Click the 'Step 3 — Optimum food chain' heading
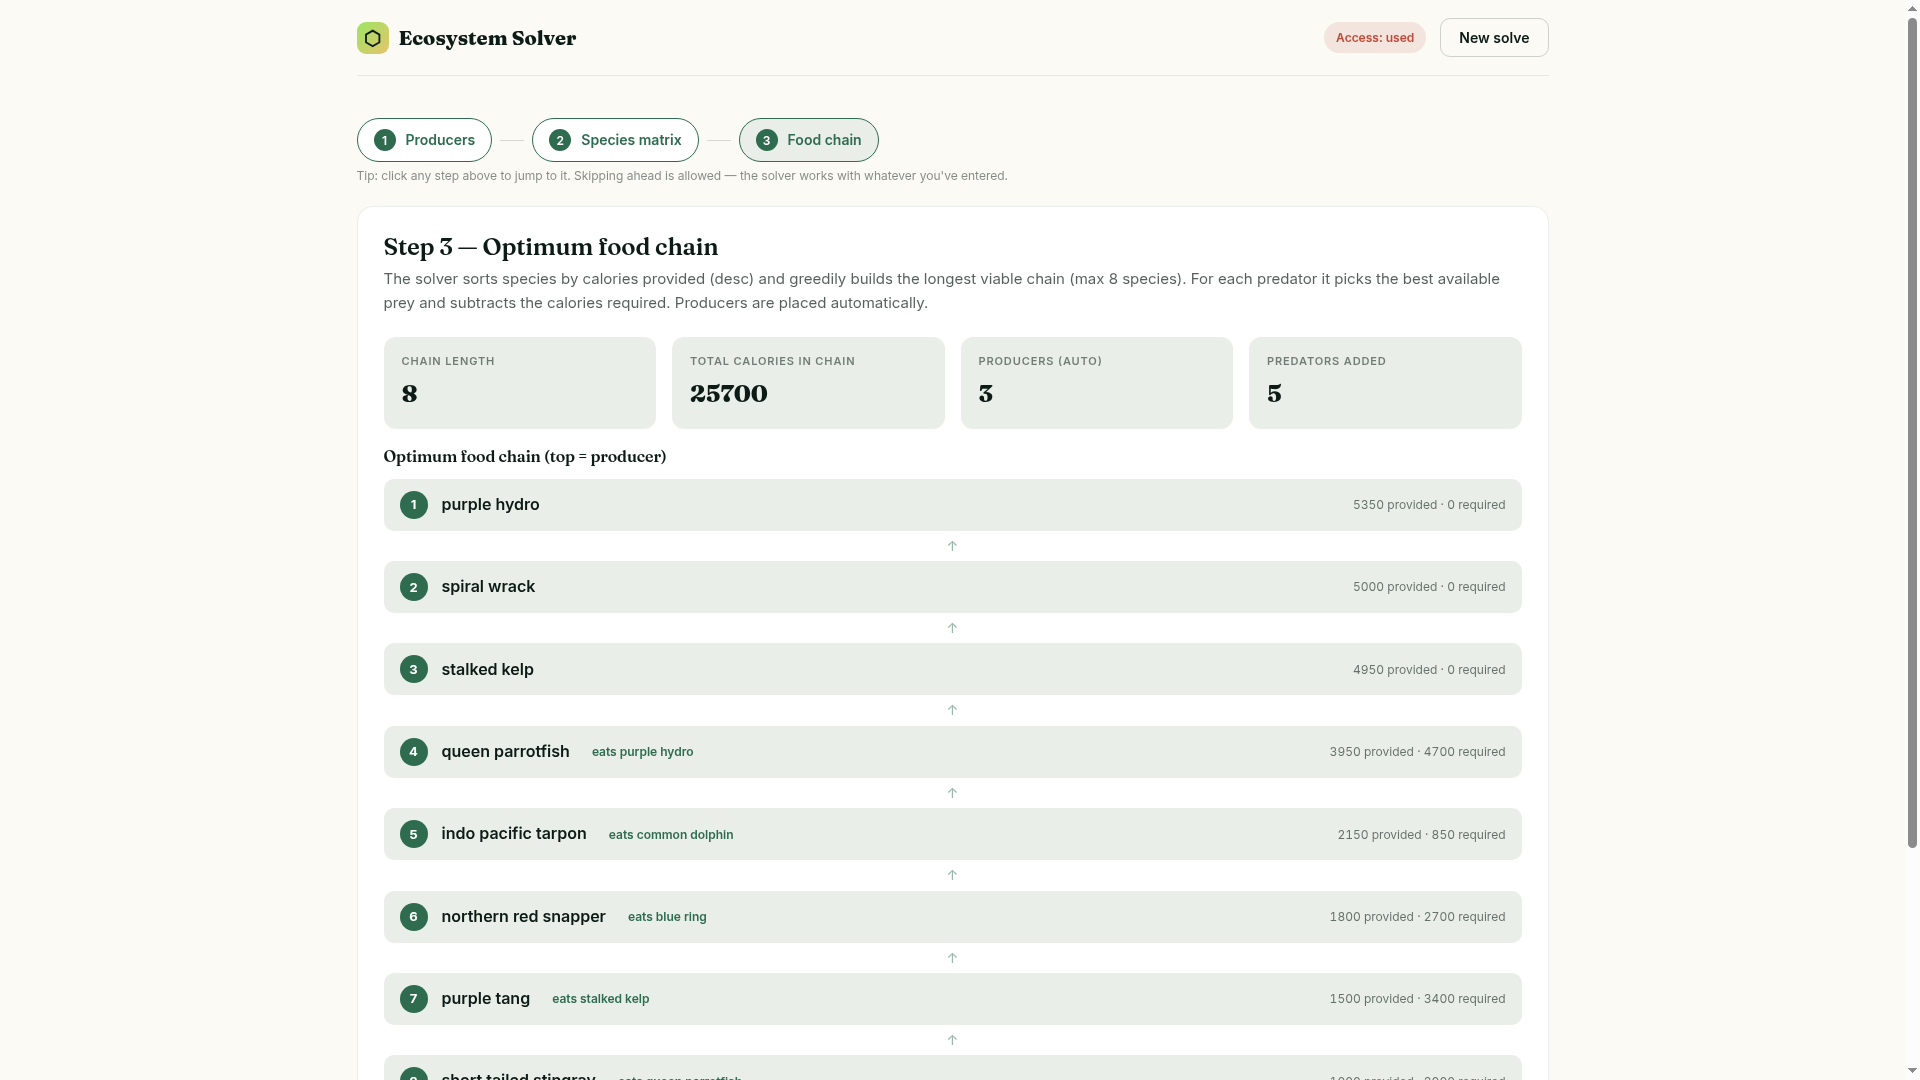 click(x=551, y=247)
